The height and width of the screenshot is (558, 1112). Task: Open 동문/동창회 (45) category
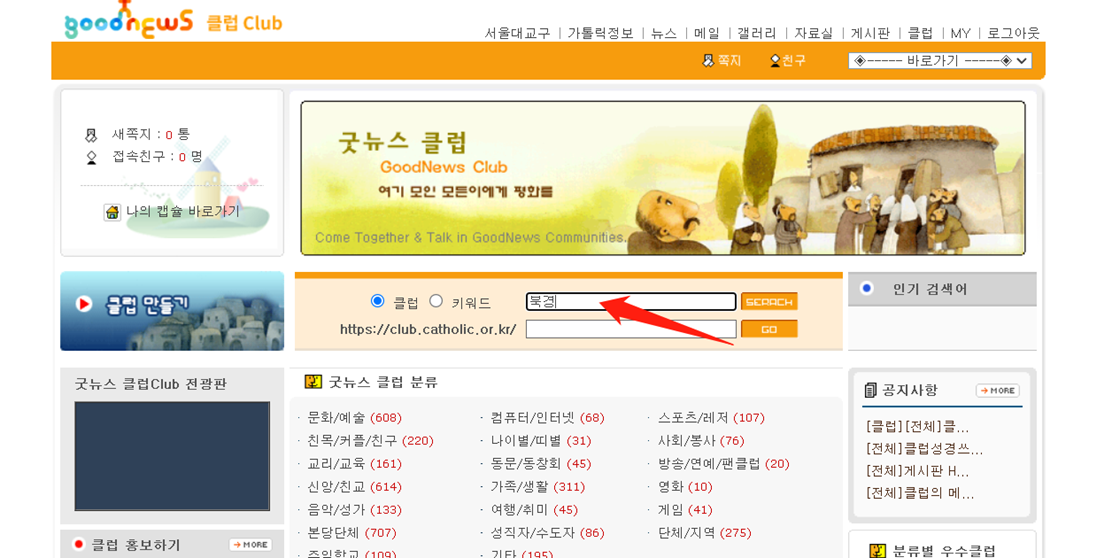540,464
